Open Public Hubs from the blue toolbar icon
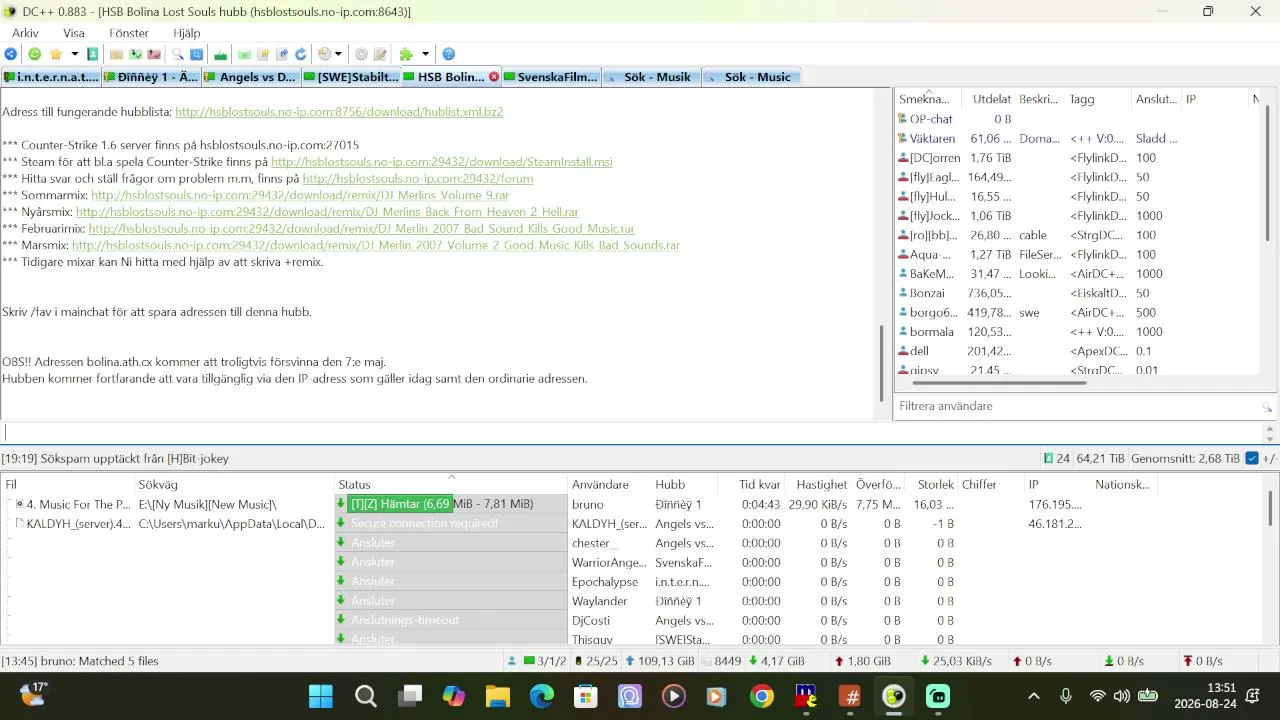 [11, 54]
